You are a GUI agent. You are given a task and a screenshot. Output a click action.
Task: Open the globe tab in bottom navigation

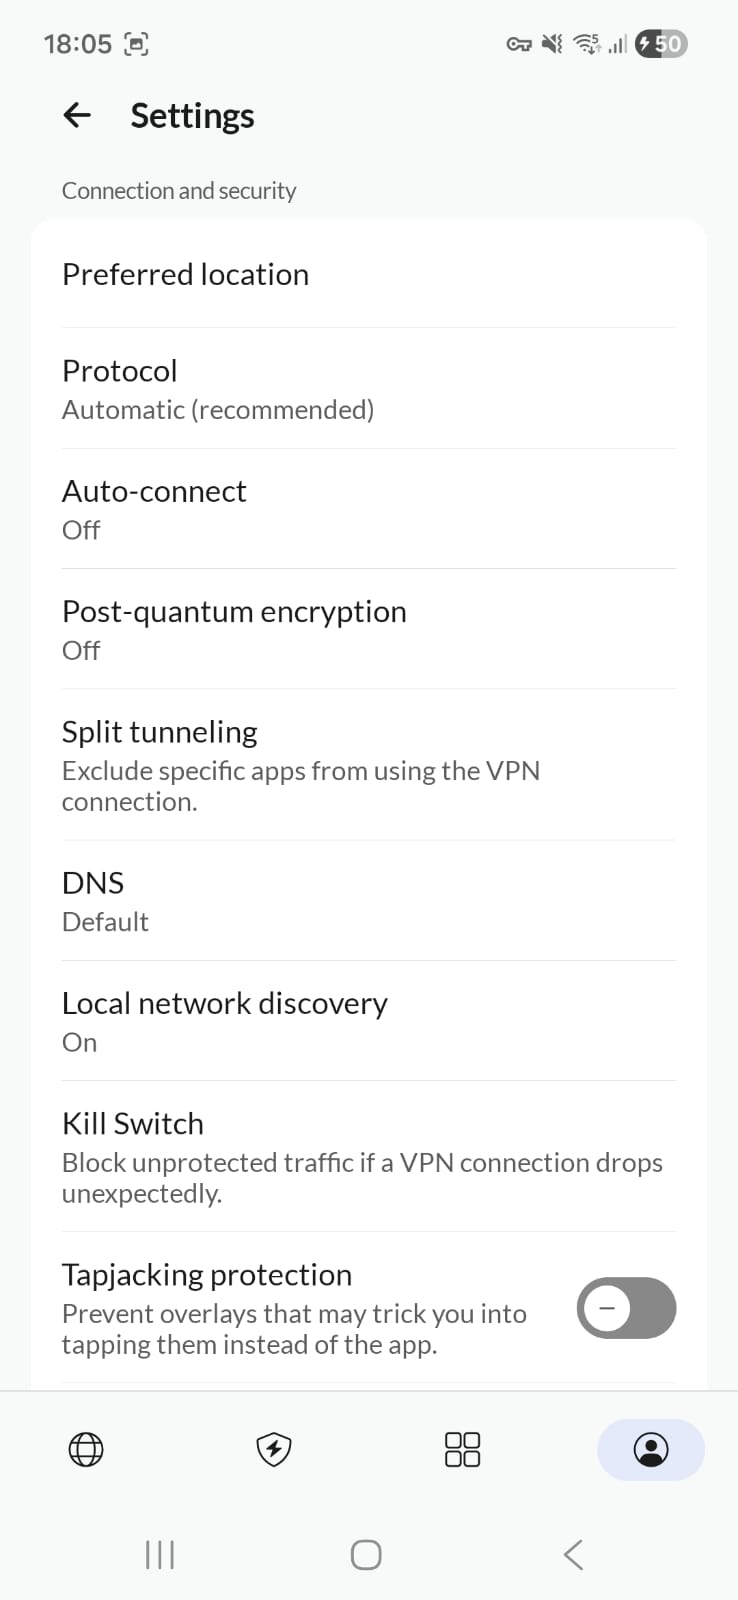tap(86, 1449)
